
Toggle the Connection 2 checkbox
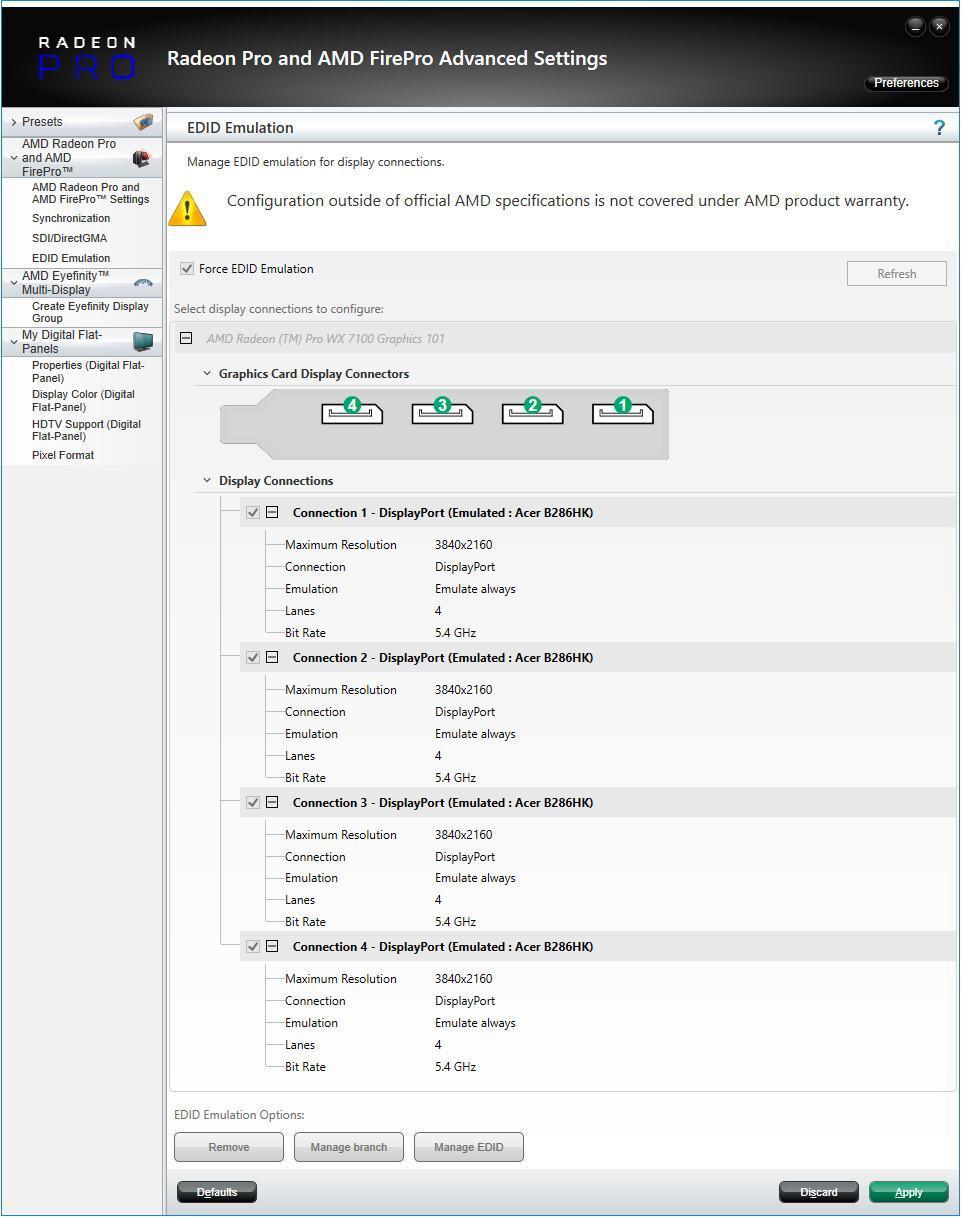click(253, 658)
